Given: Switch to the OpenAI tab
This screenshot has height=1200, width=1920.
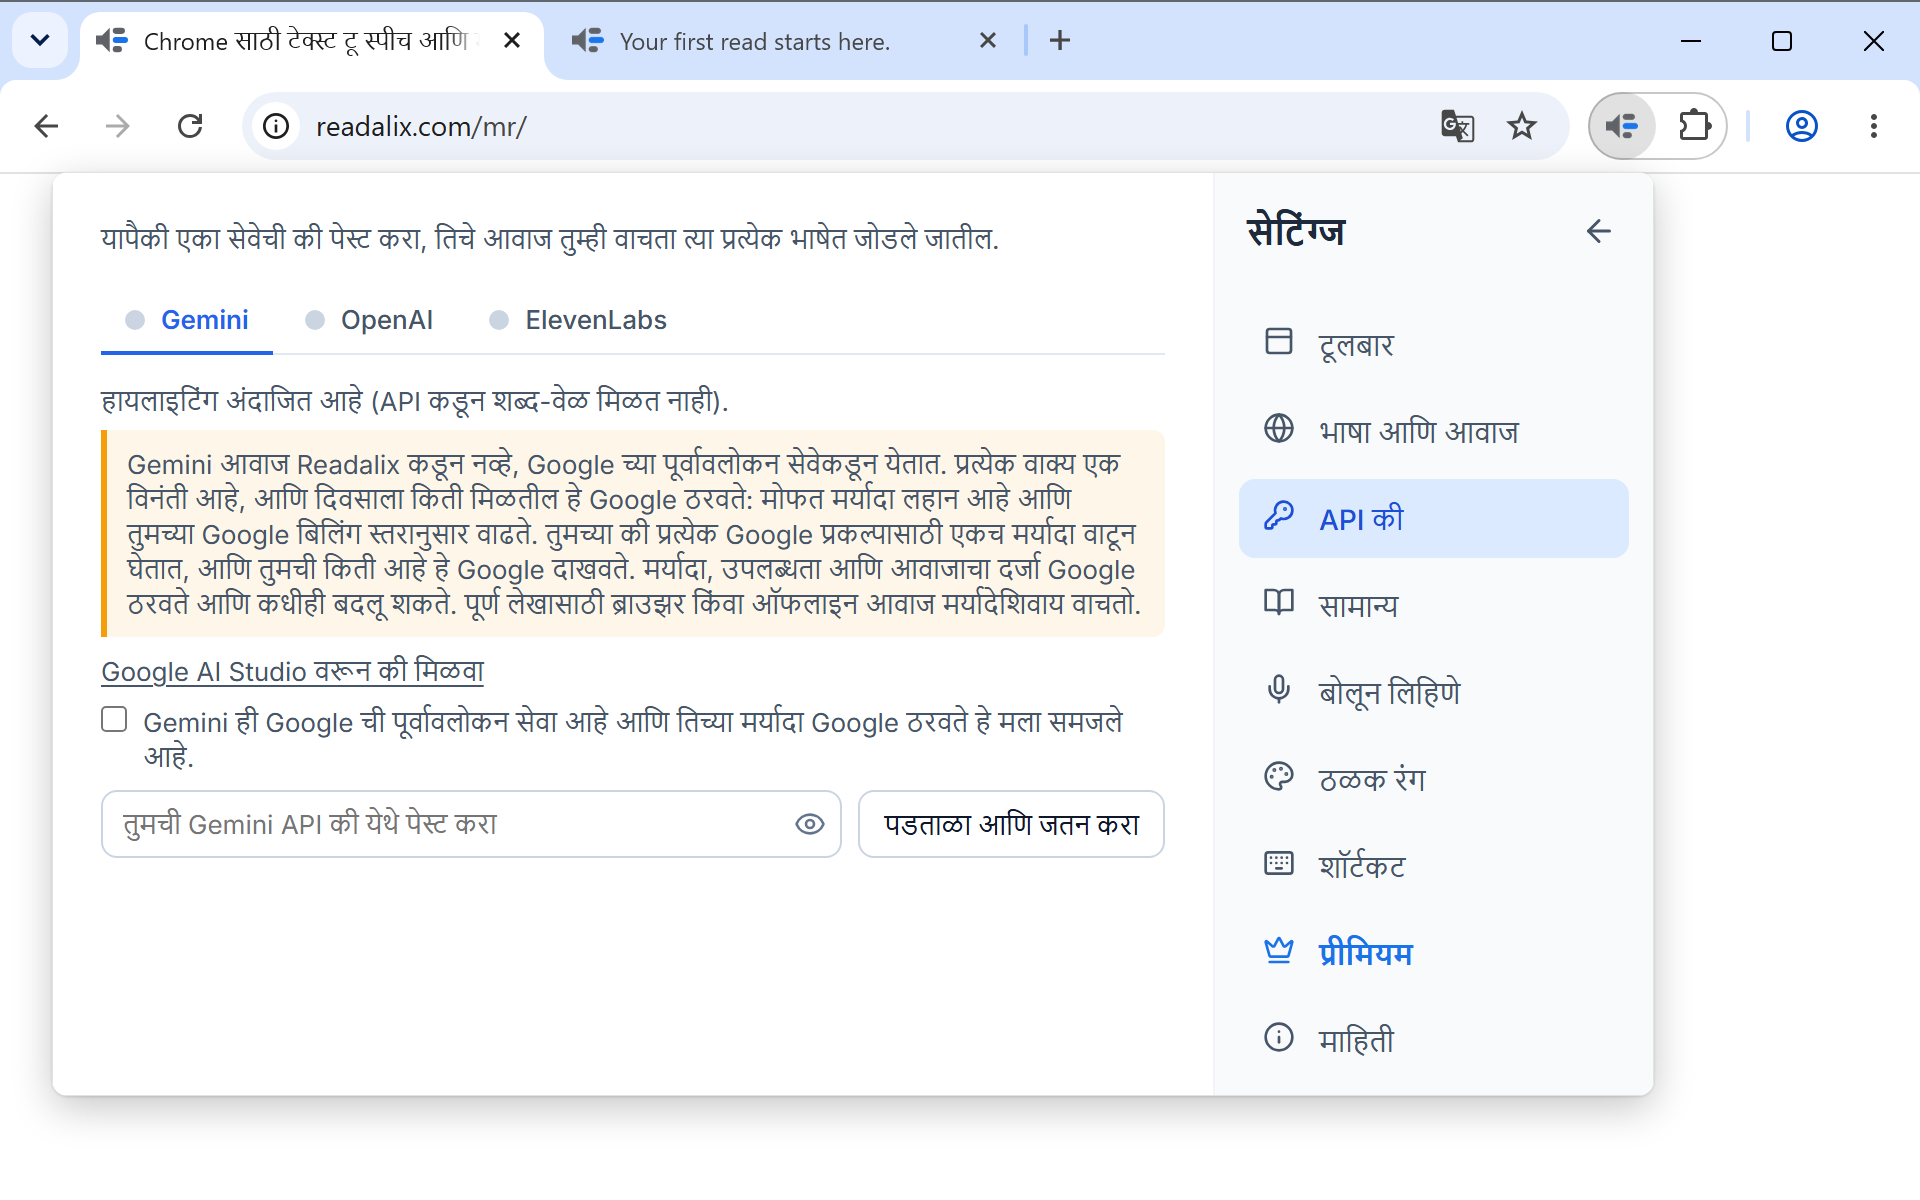Looking at the screenshot, I should pos(369,320).
